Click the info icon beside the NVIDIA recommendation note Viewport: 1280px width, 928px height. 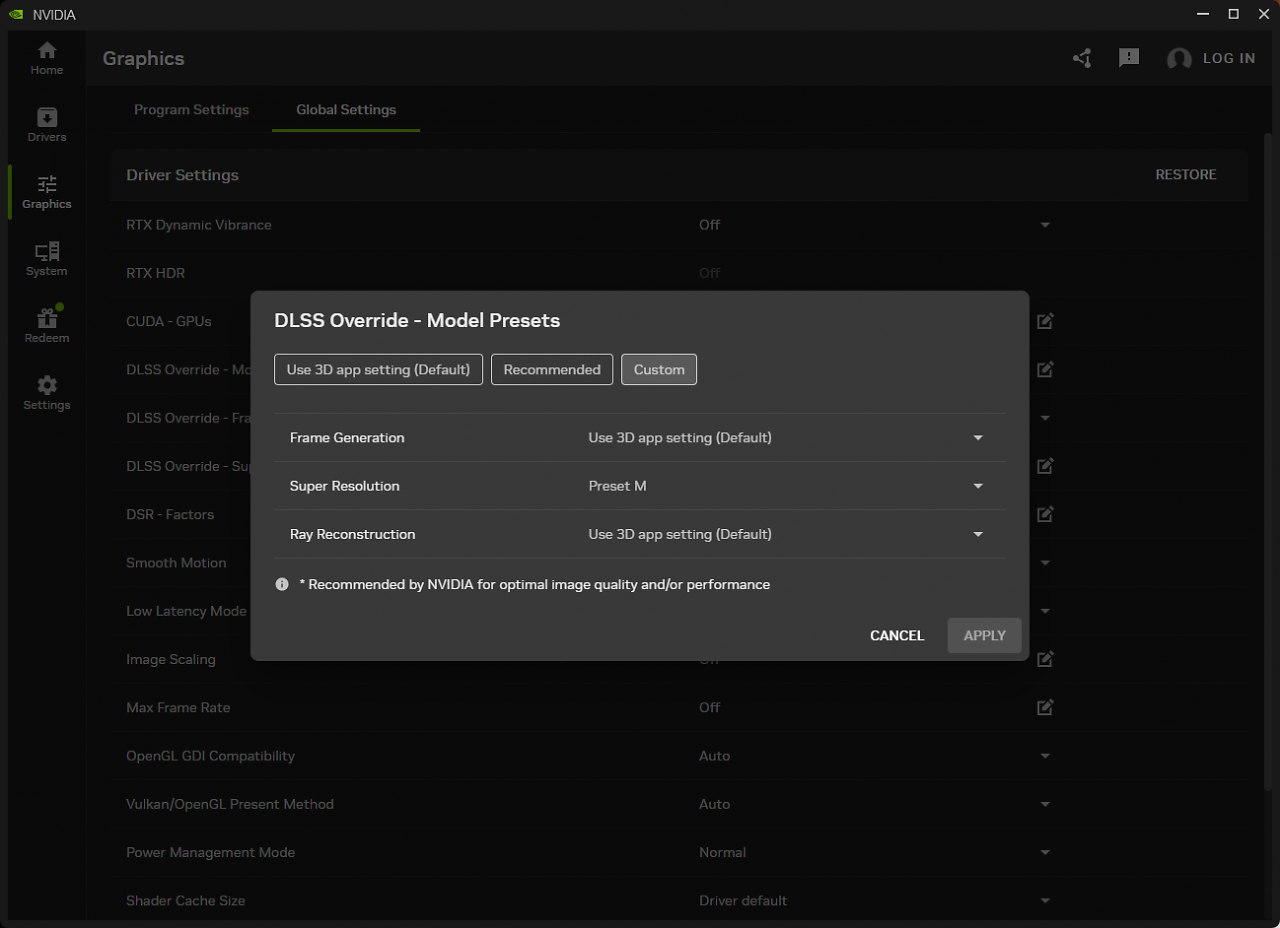[282, 584]
